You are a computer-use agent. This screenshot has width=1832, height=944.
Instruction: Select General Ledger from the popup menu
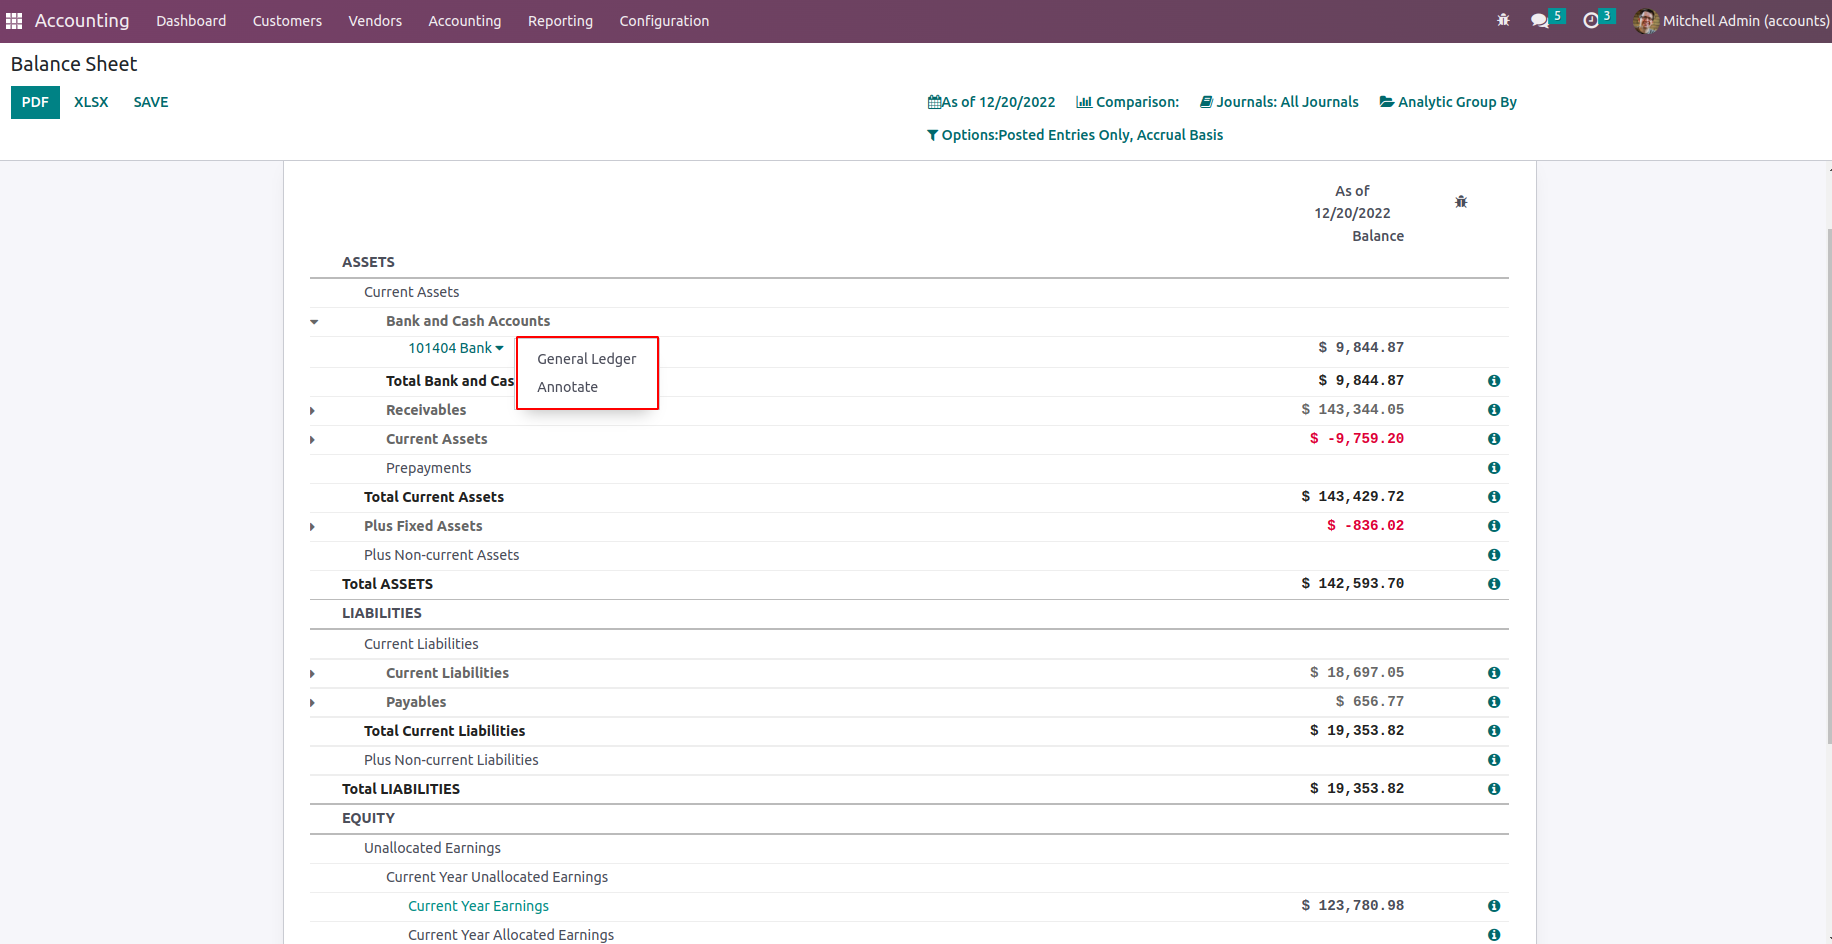coord(587,359)
